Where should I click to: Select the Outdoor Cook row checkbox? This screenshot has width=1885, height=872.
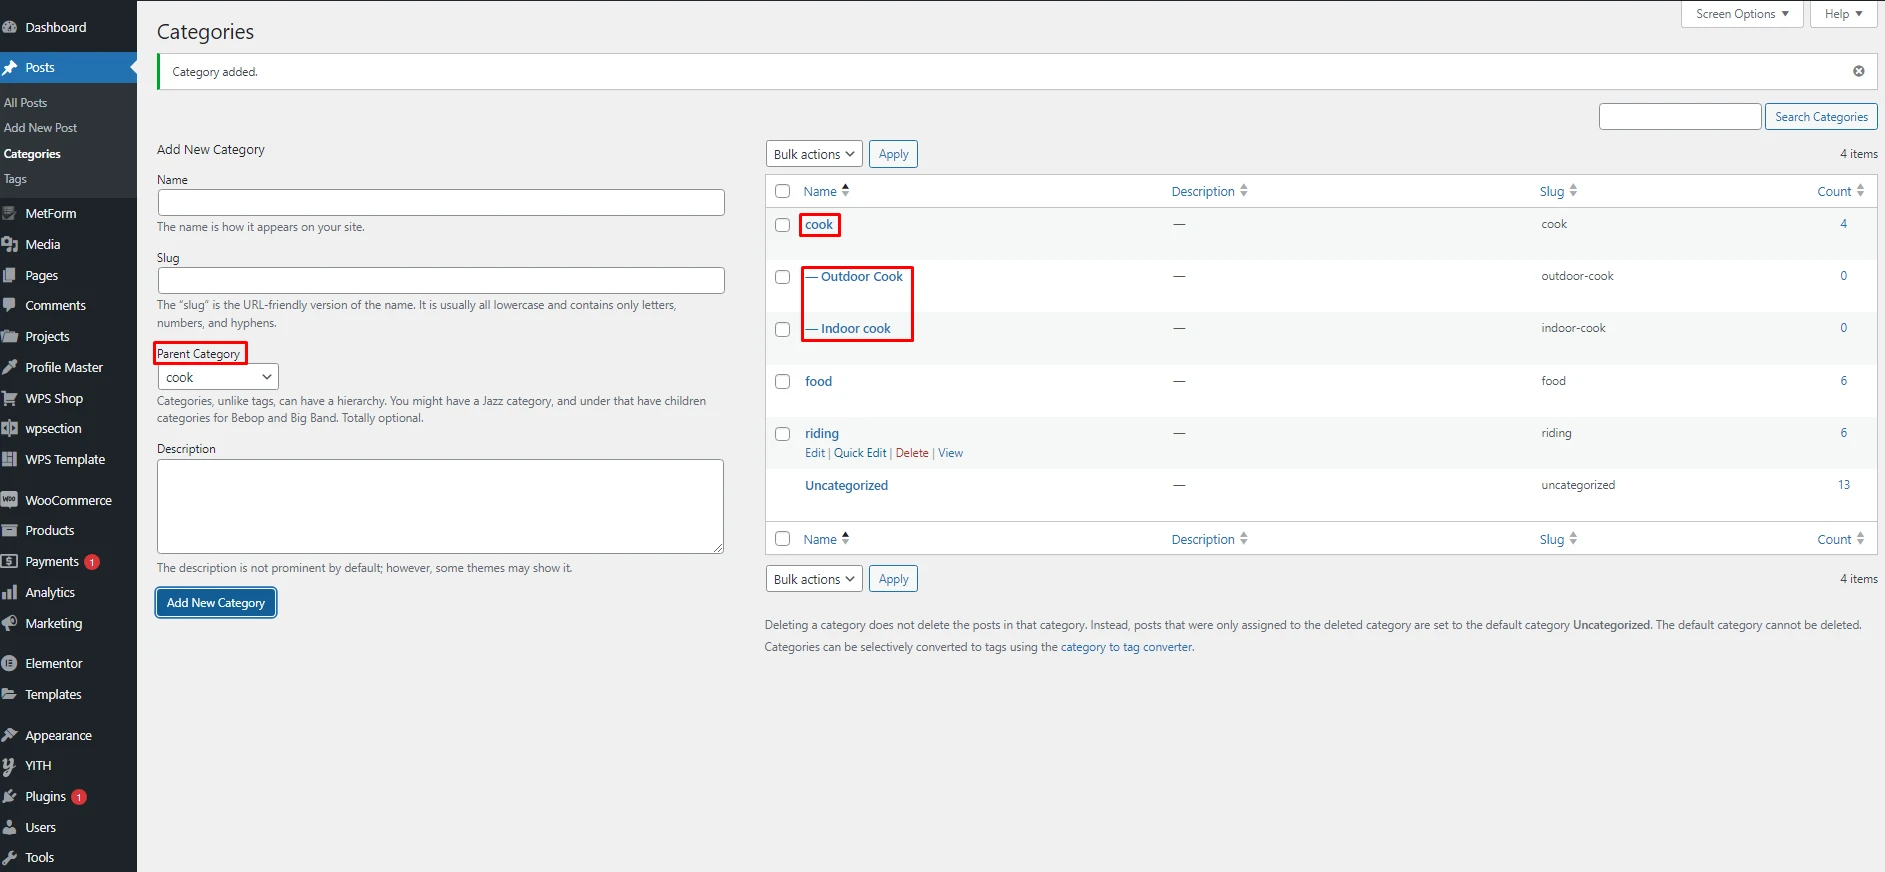(x=783, y=277)
